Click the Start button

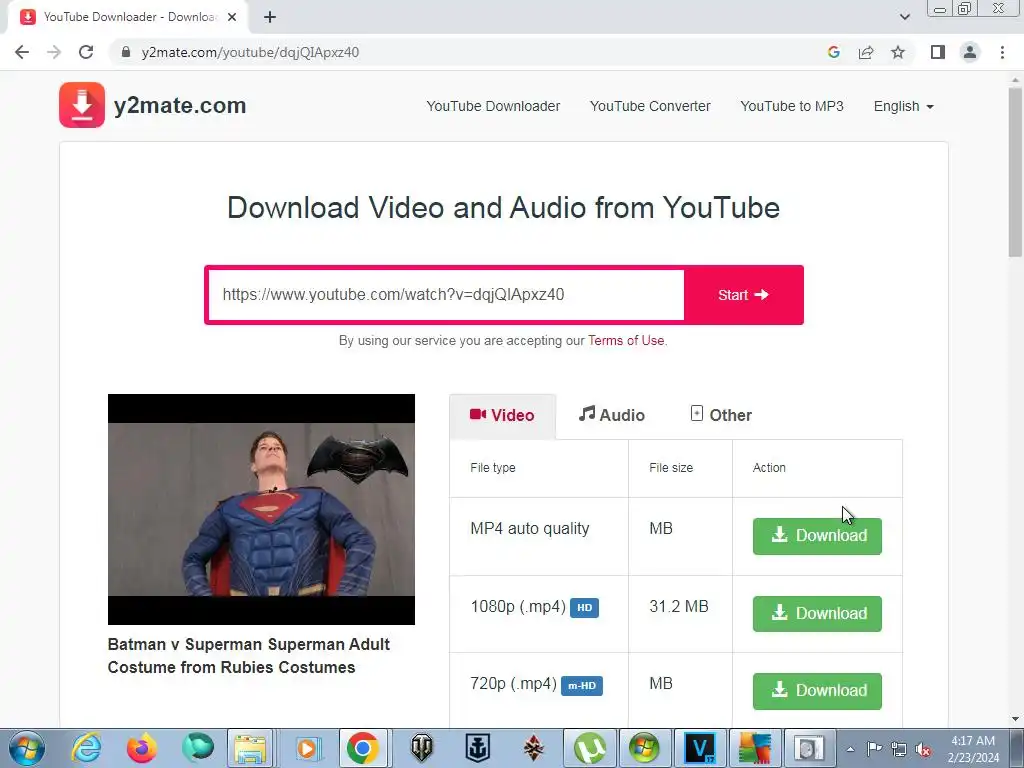point(743,295)
